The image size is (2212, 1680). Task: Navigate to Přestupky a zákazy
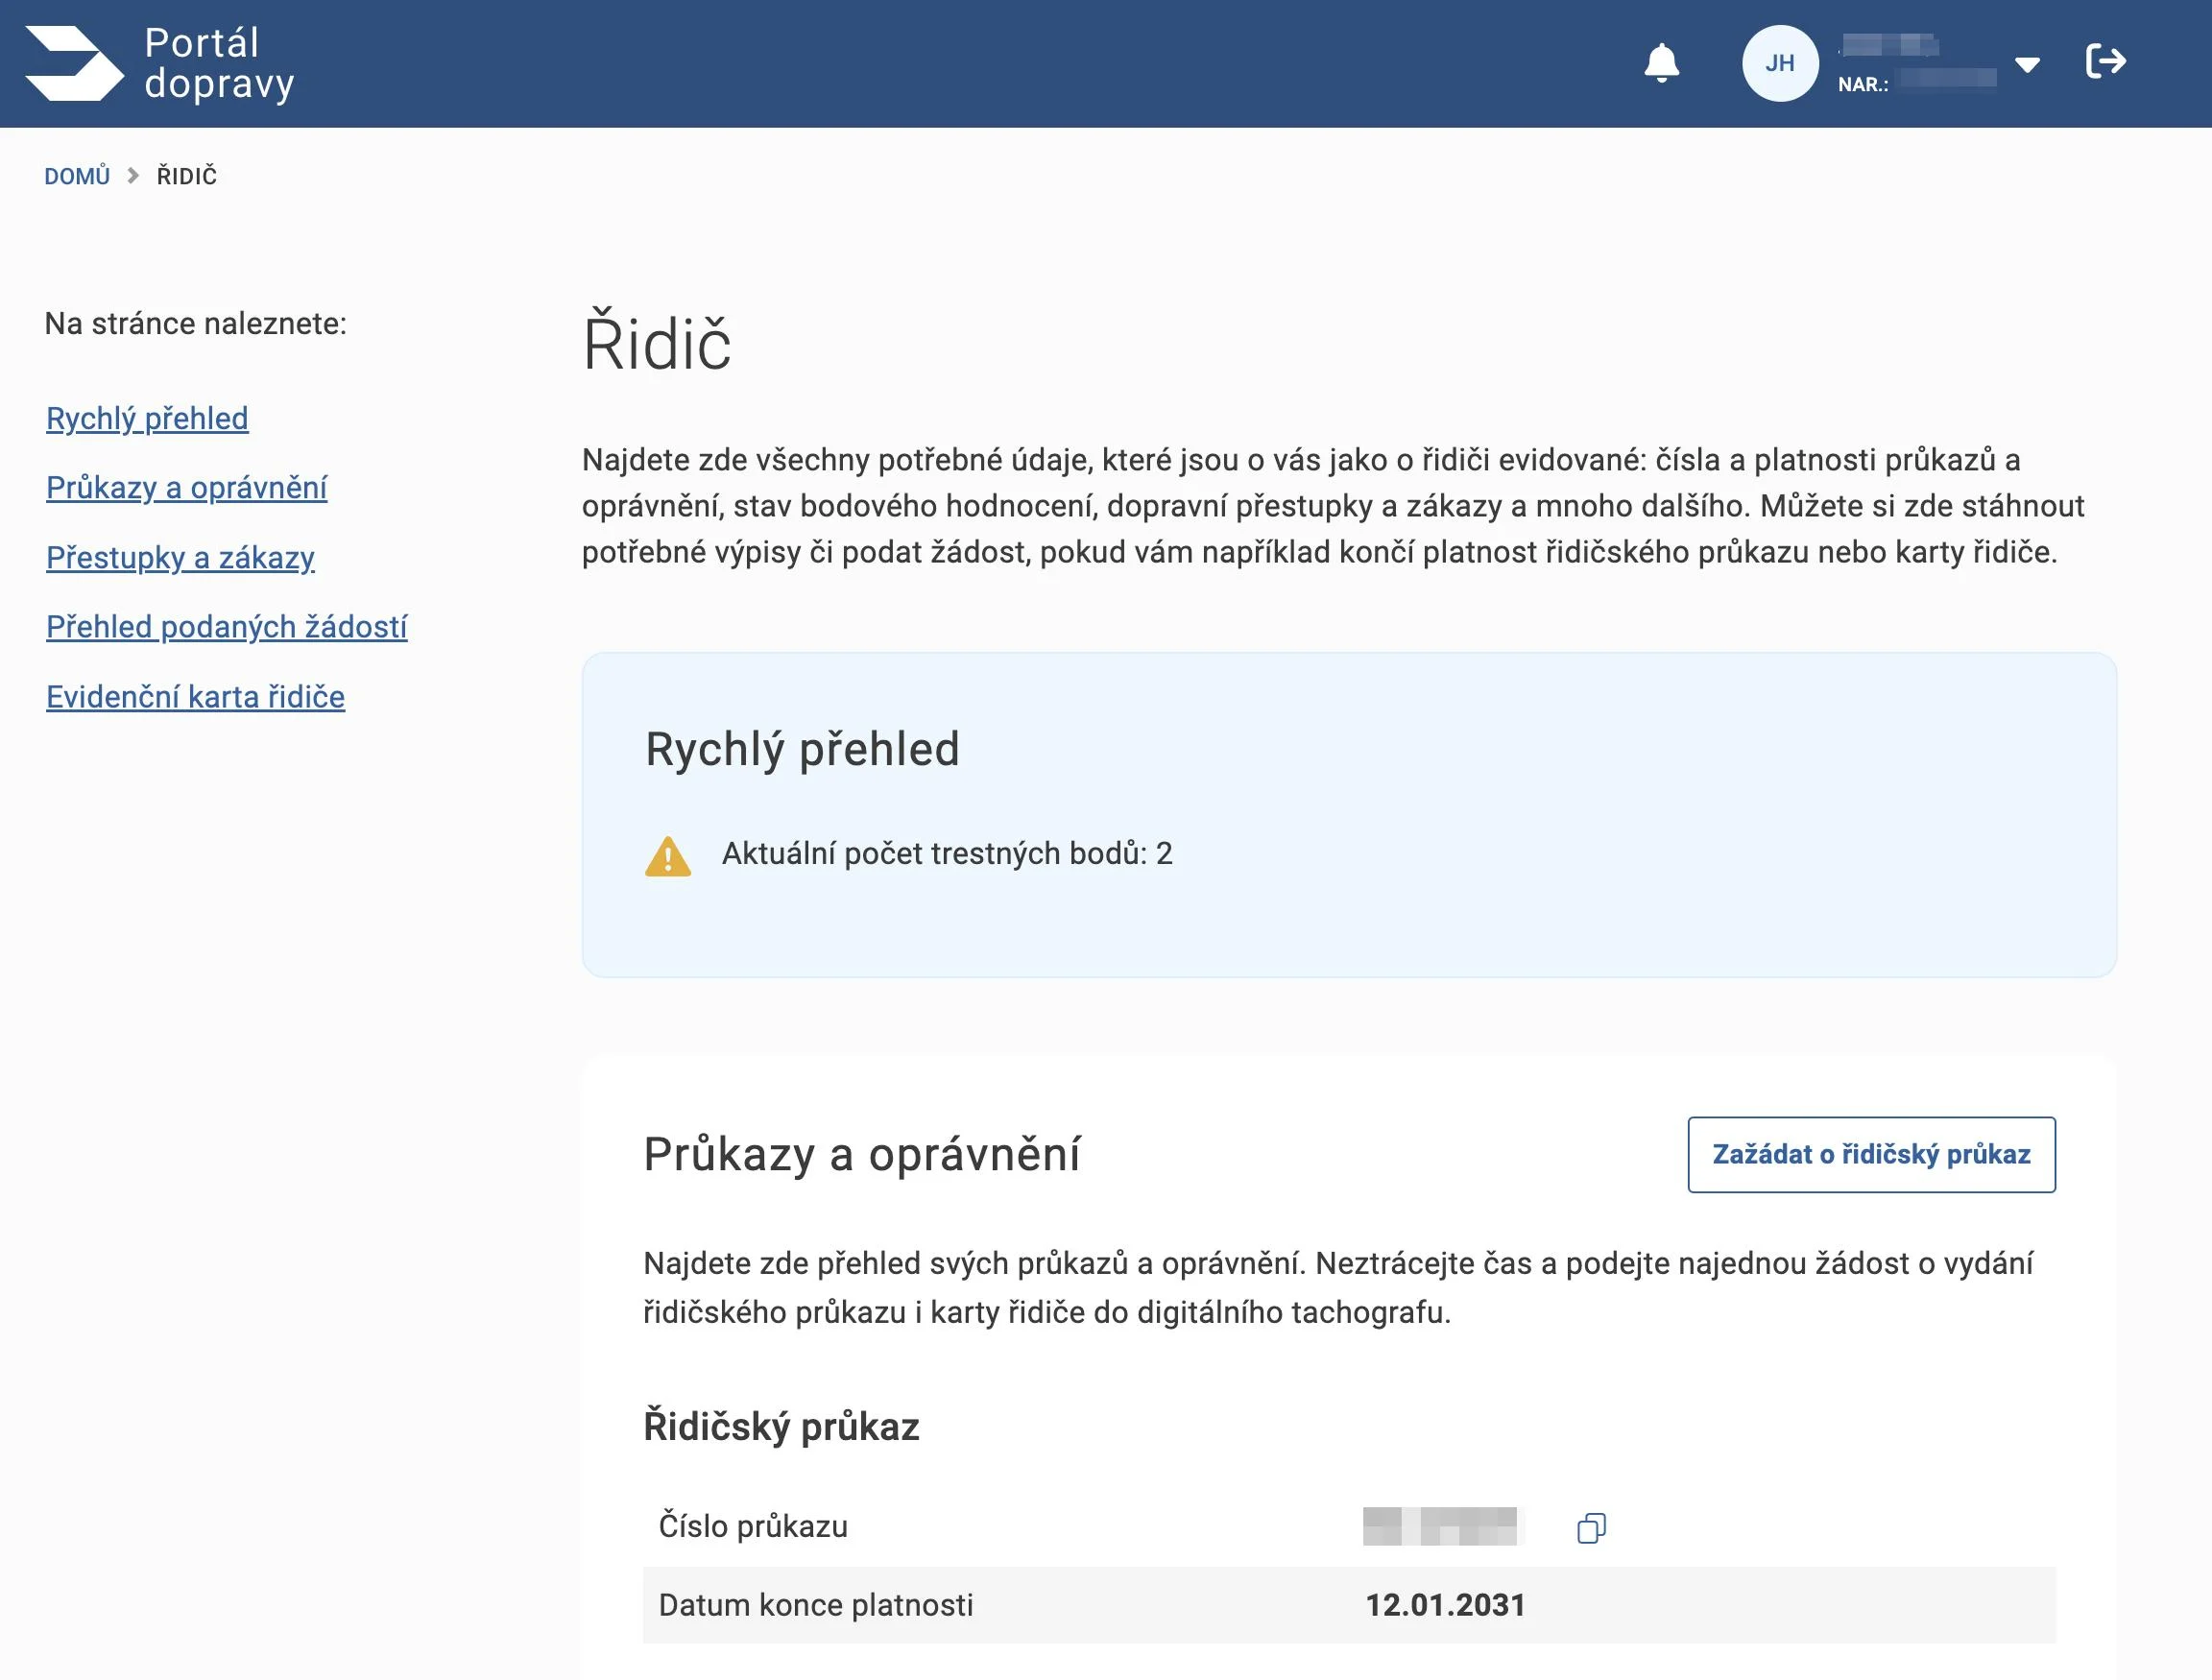[180, 557]
